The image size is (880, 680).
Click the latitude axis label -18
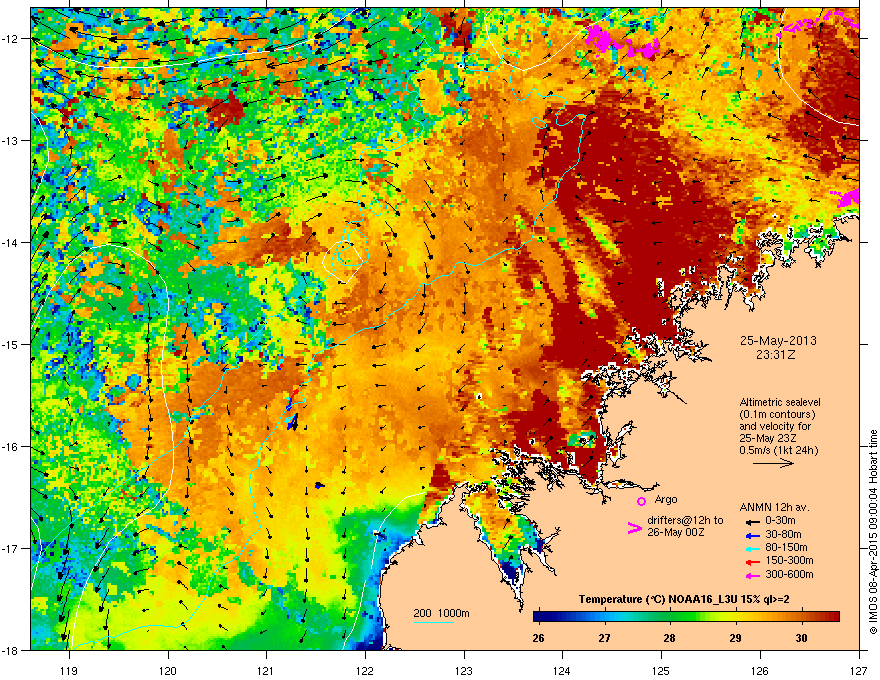[10, 650]
